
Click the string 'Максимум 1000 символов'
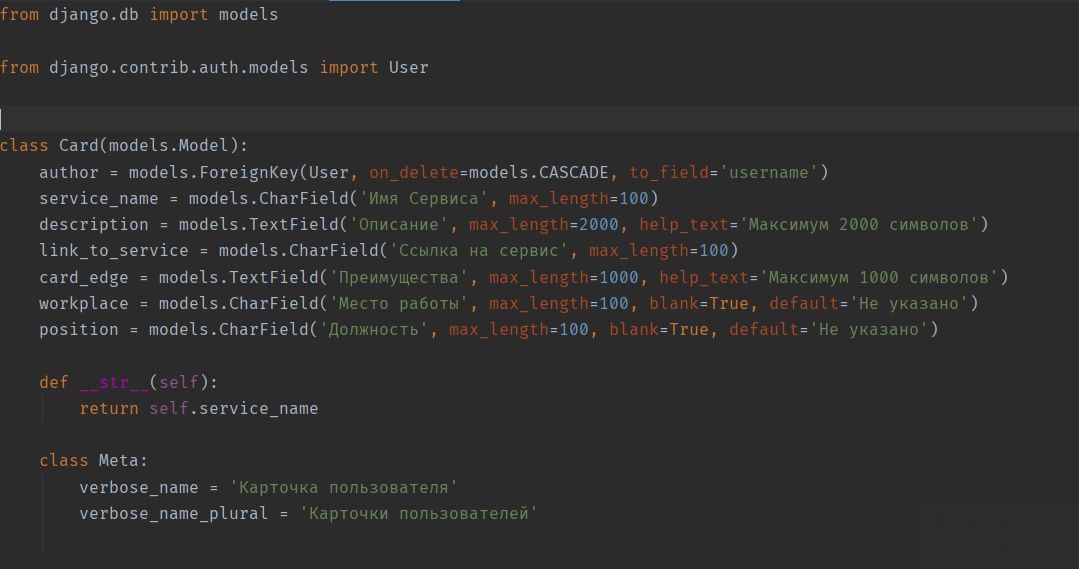(879, 278)
